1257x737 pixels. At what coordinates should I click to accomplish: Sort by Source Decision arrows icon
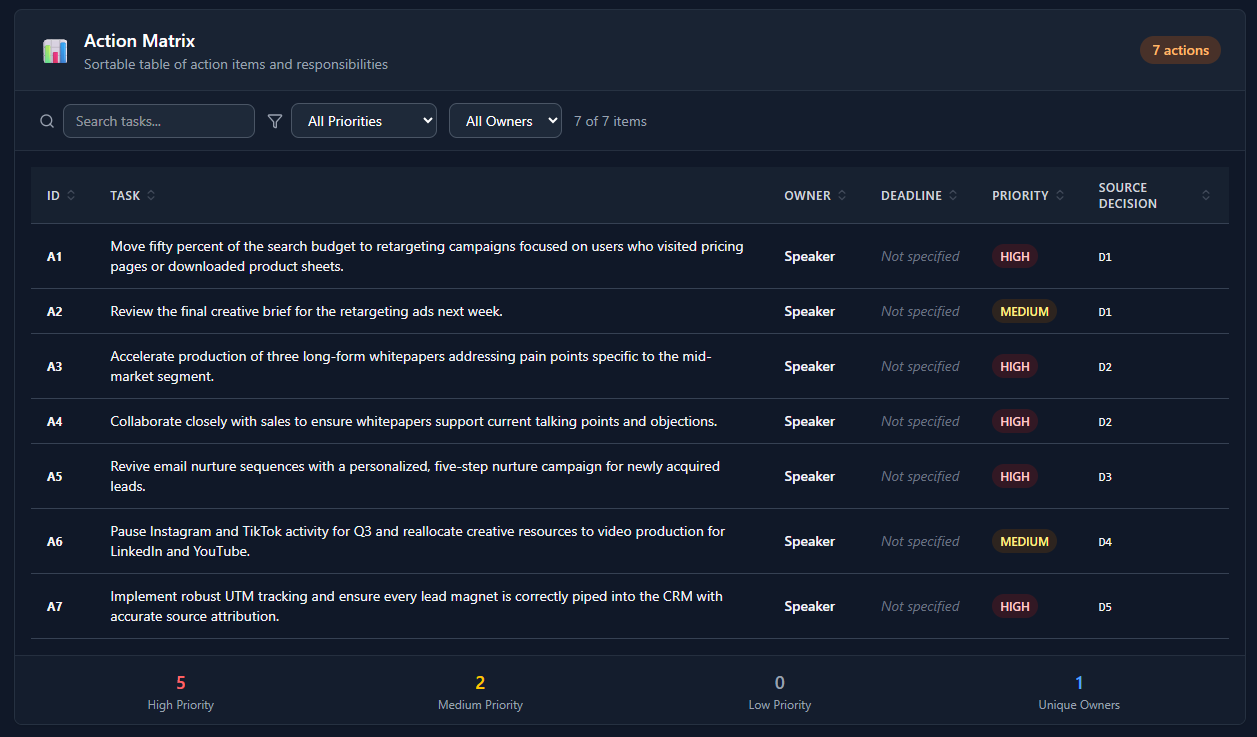point(1206,195)
